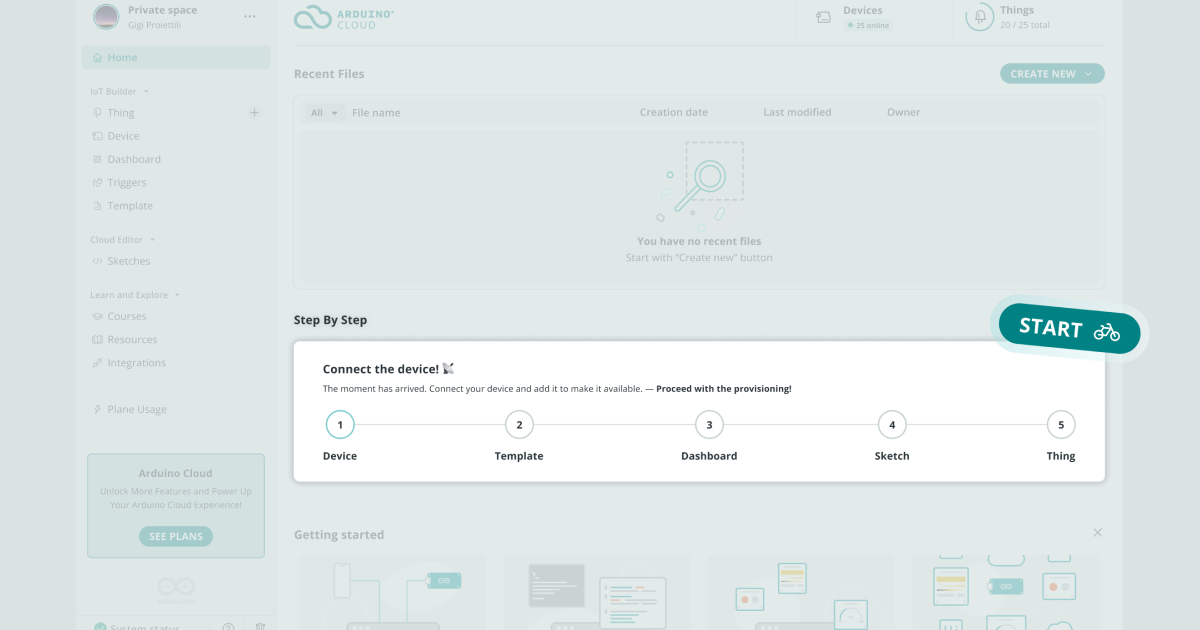1200x630 pixels.
Task: Select step 2 Template circle
Action: point(519,425)
